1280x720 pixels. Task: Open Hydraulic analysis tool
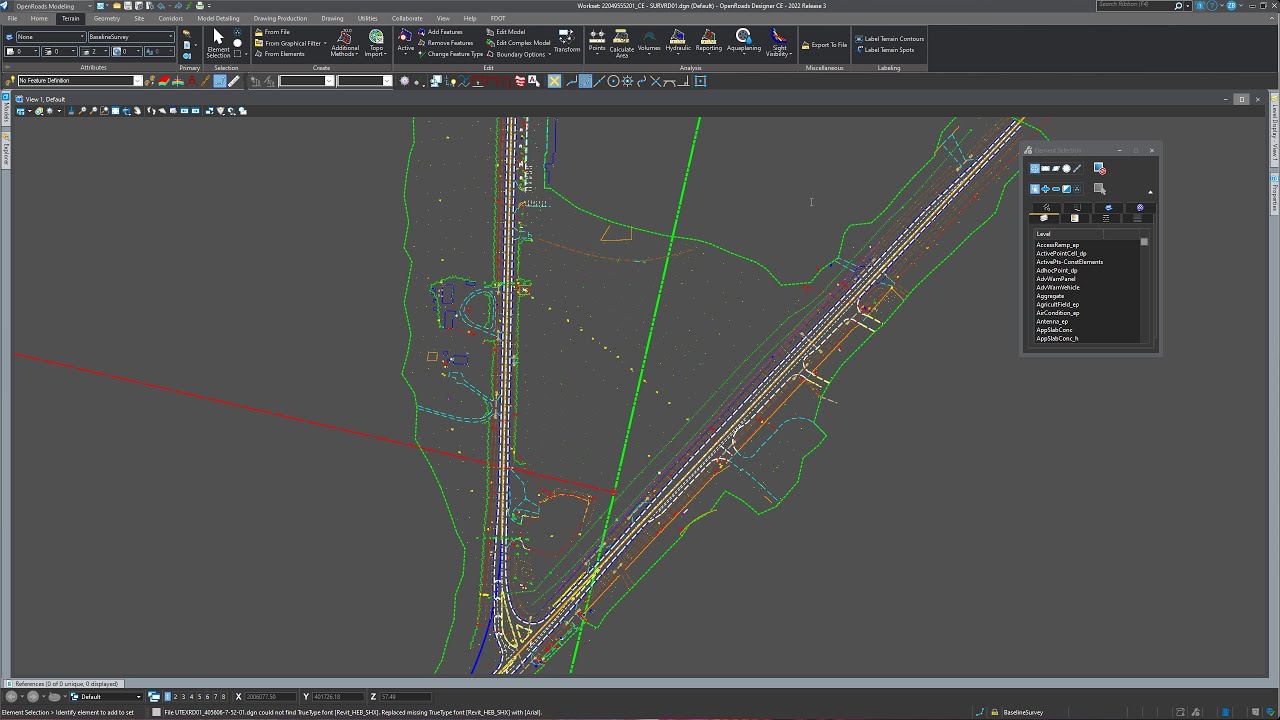coord(678,41)
